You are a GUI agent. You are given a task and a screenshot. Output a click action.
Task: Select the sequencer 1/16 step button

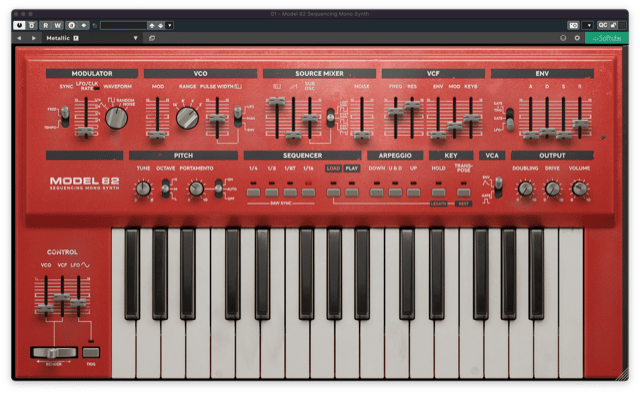click(x=308, y=192)
